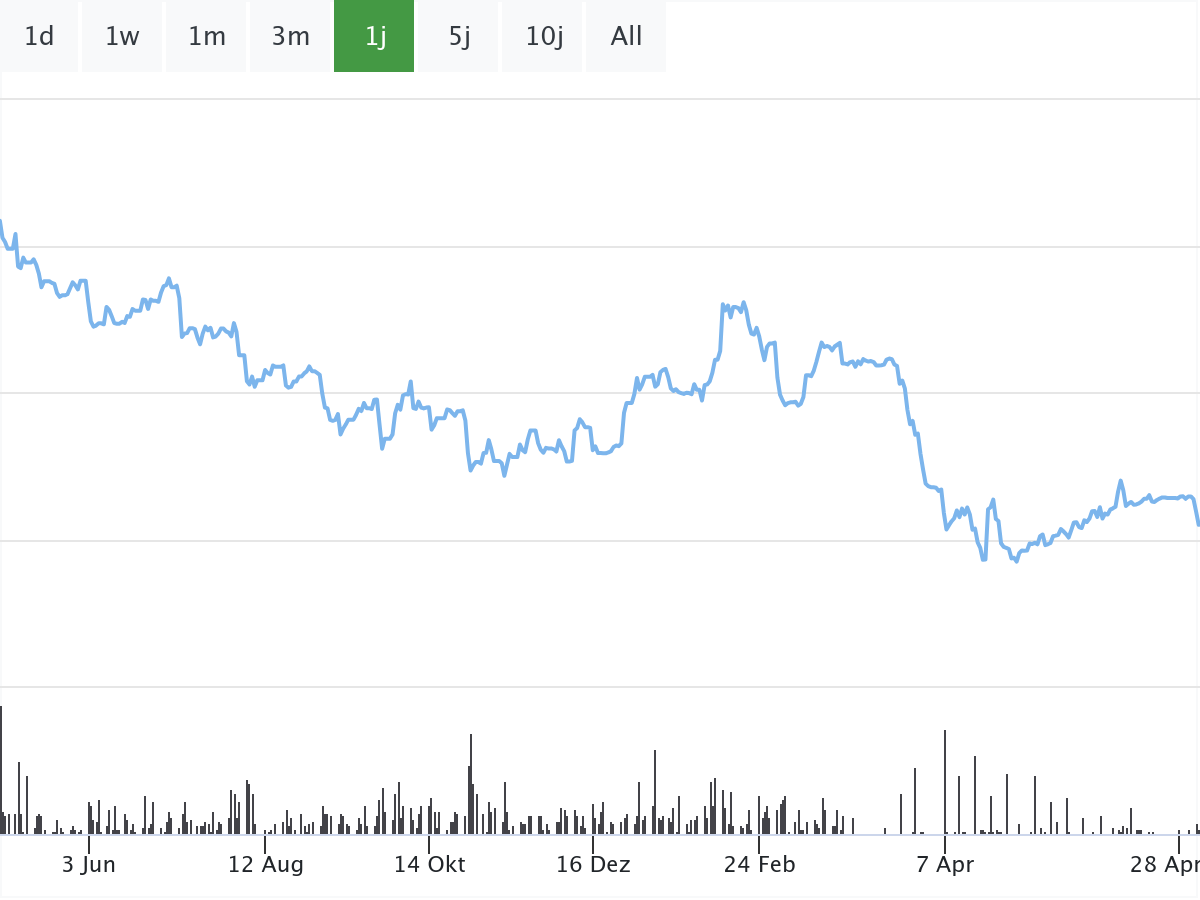Switch to the 1w range tab
Screen dimensions: 1200x900
tap(122, 37)
